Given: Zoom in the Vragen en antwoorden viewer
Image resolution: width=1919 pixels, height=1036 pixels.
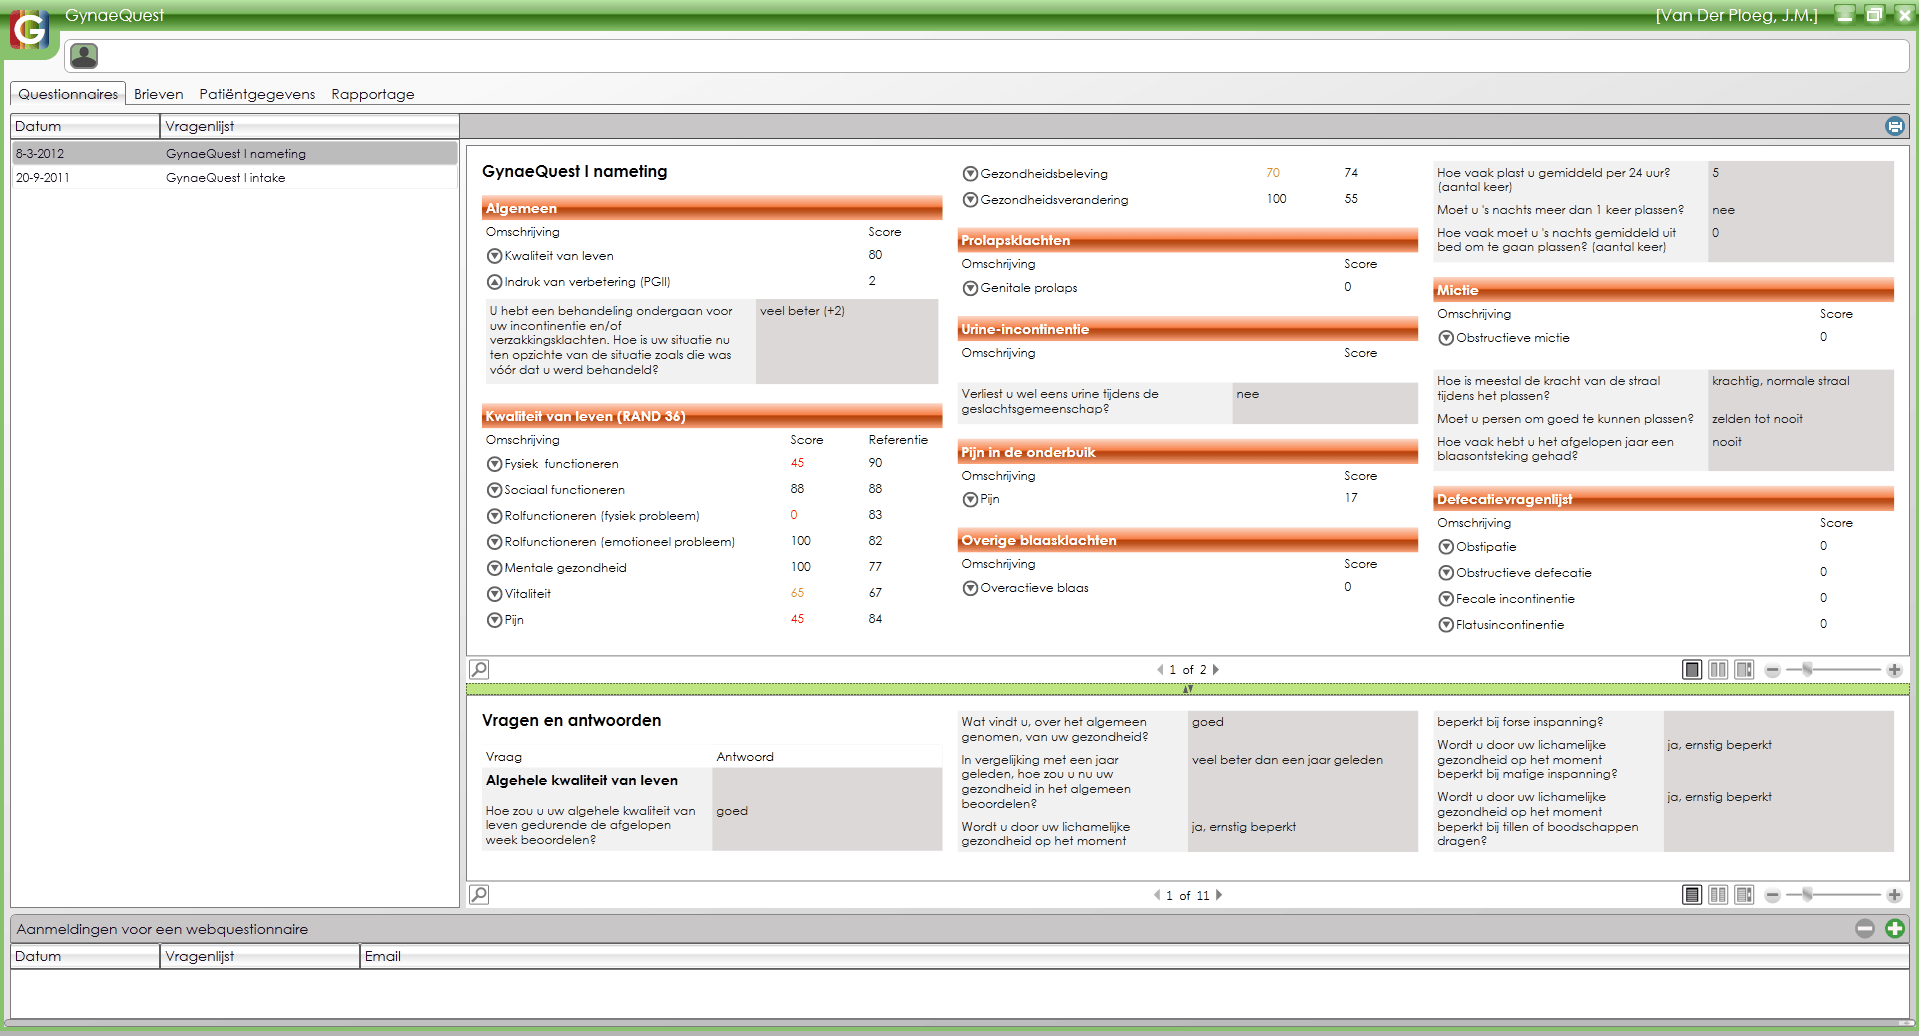Looking at the screenshot, I should (x=1894, y=895).
